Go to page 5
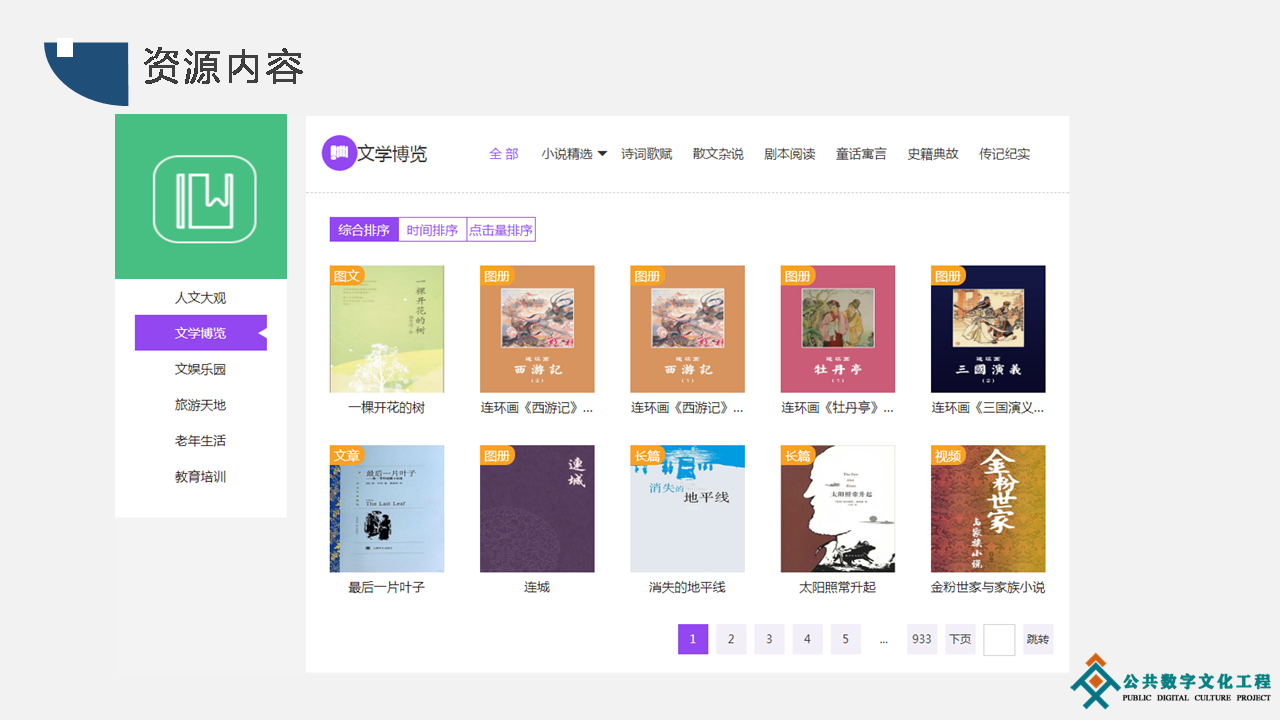 [x=845, y=639]
